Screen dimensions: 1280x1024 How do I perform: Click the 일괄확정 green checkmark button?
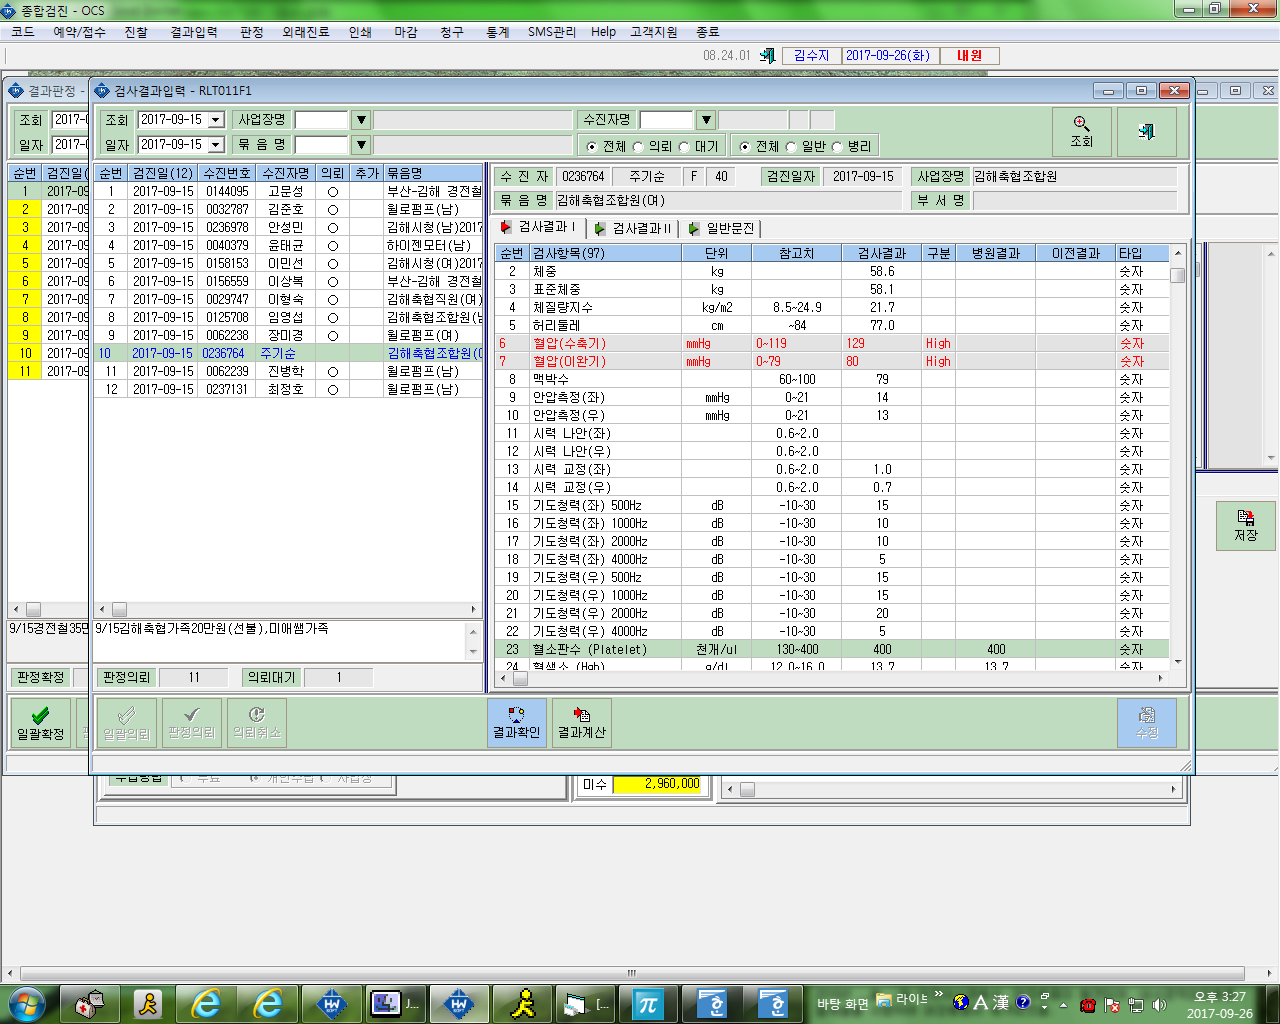point(40,722)
